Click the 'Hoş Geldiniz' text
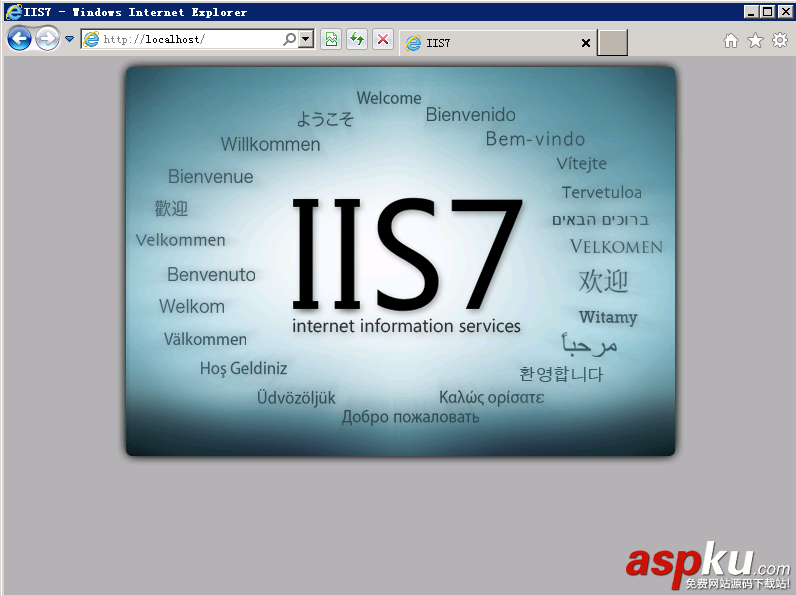The height and width of the screenshot is (596, 796). click(x=244, y=368)
